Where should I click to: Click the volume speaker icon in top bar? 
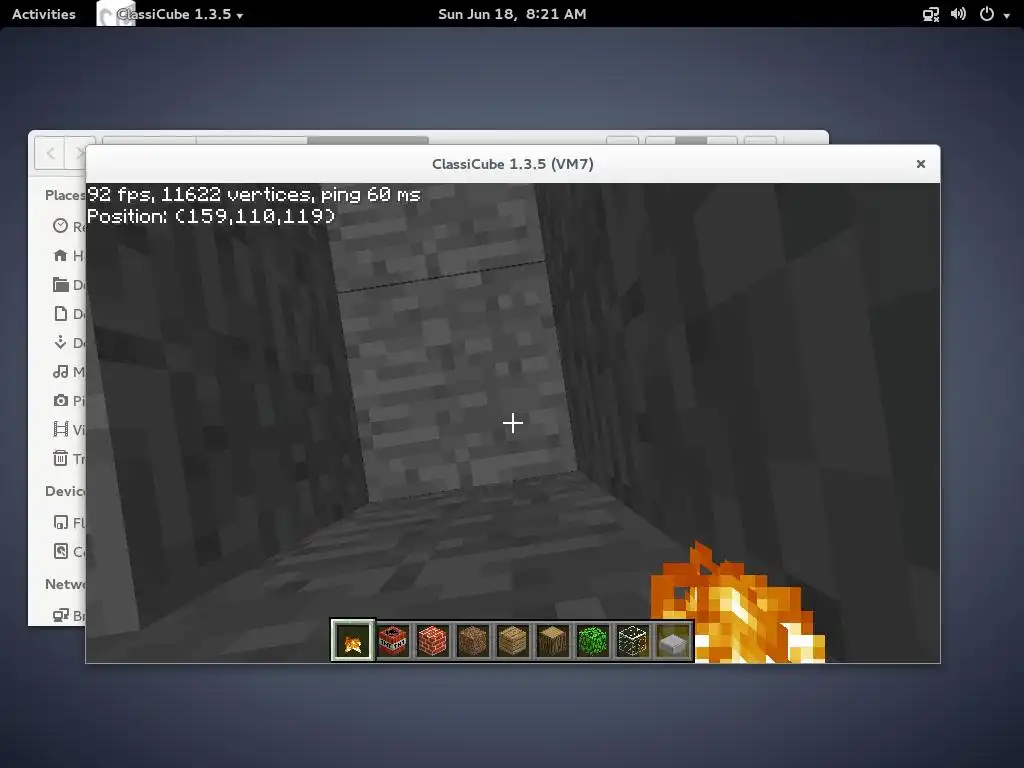[x=958, y=14]
